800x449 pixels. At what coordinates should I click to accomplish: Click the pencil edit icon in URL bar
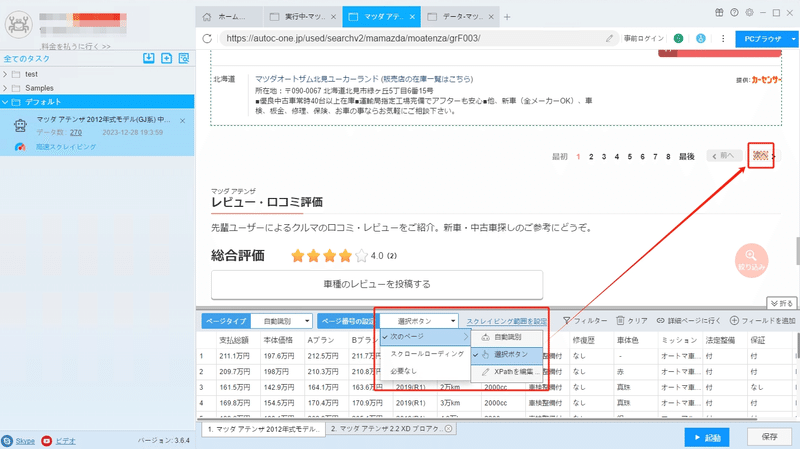point(609,38)
